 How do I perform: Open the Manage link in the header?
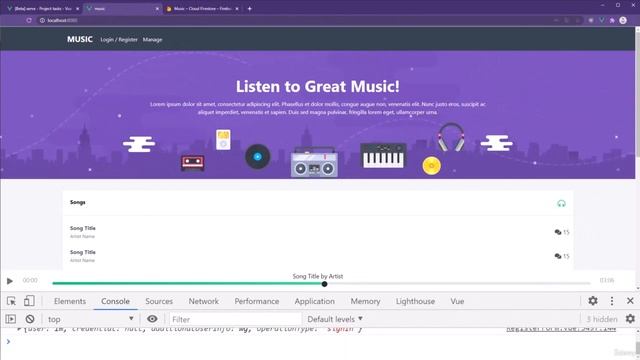tap(152, 40)
